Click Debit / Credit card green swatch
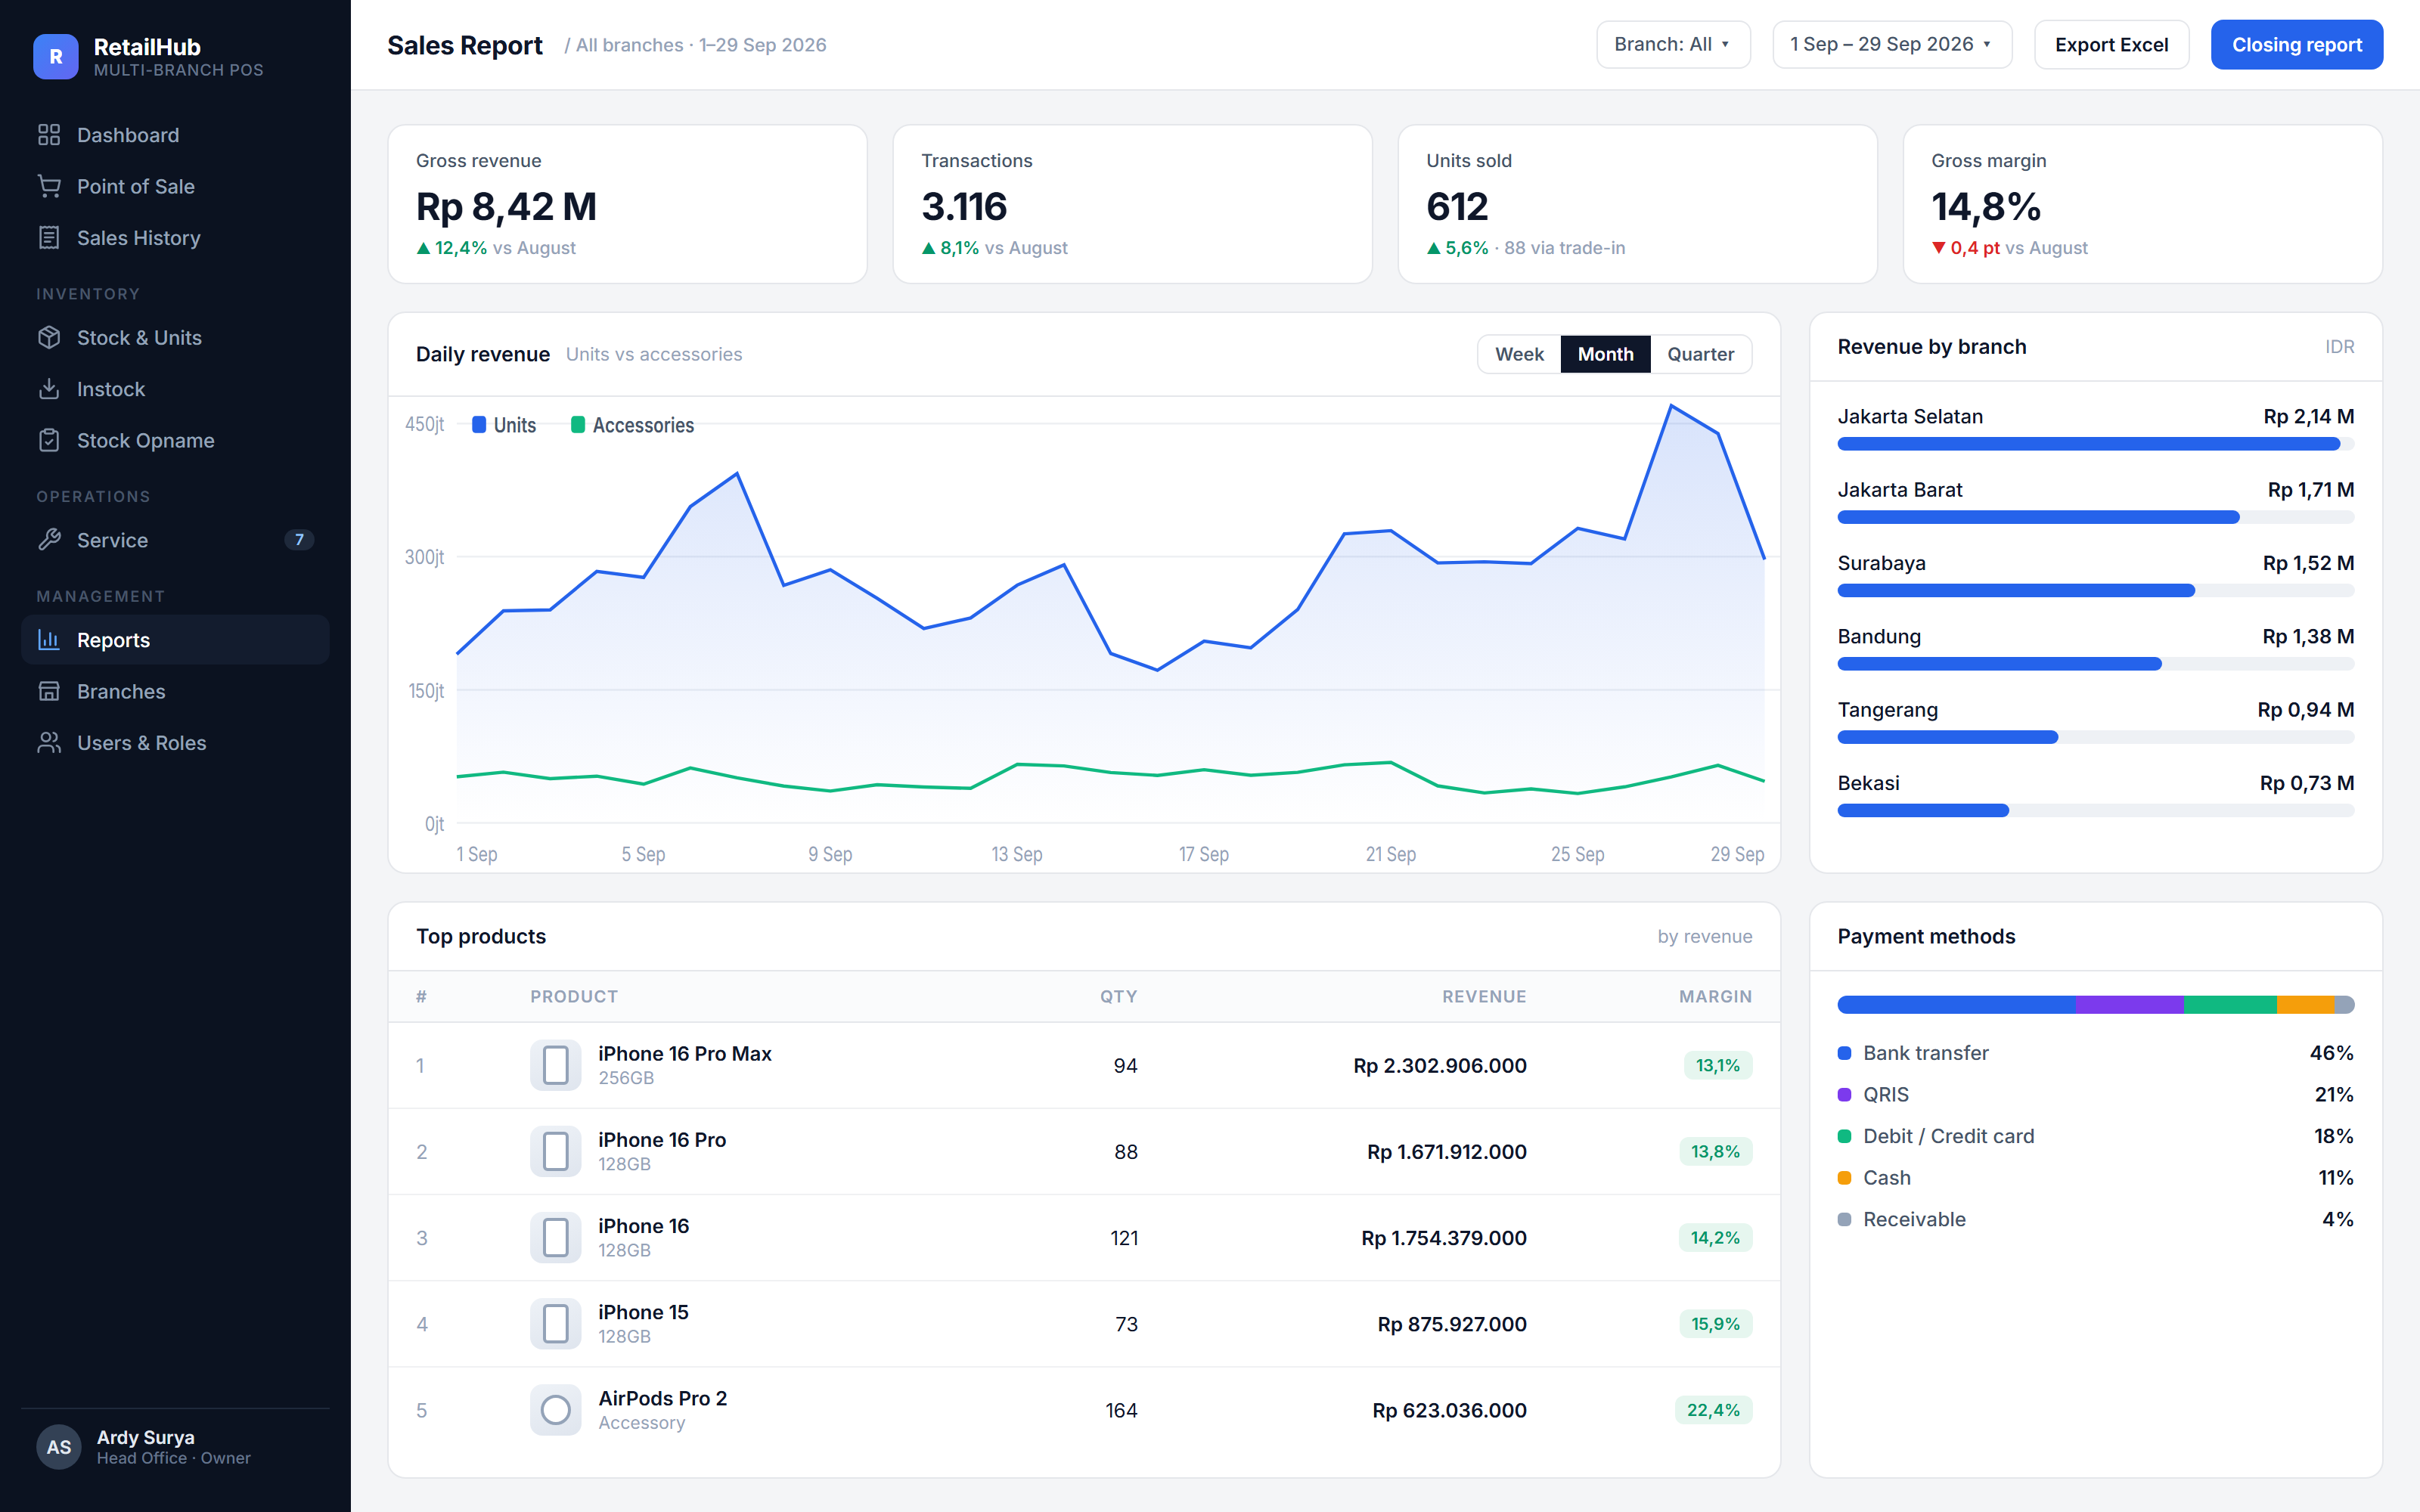The width and height of the screenshot is (2420, 1512). [x=1844, y=1136]
